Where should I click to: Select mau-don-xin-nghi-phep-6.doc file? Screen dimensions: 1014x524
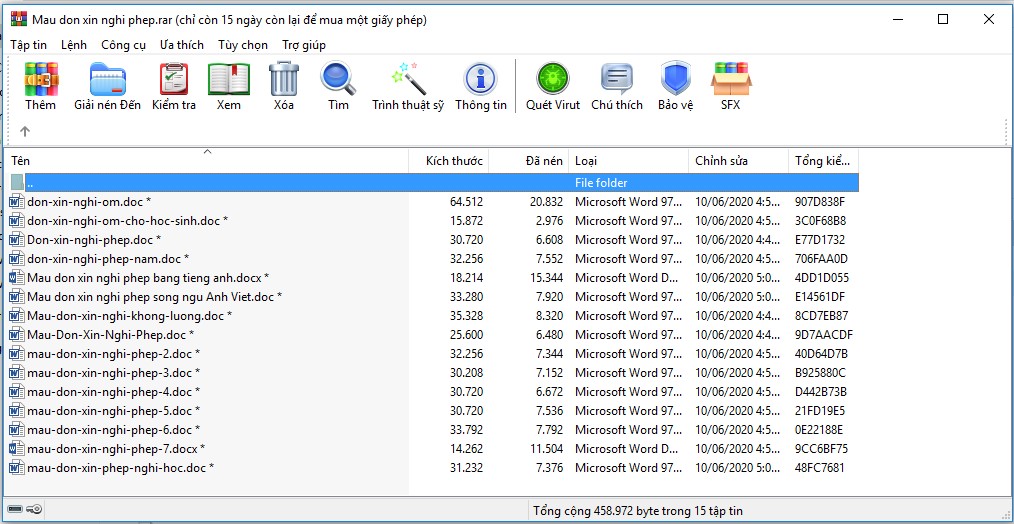point(434,430)
